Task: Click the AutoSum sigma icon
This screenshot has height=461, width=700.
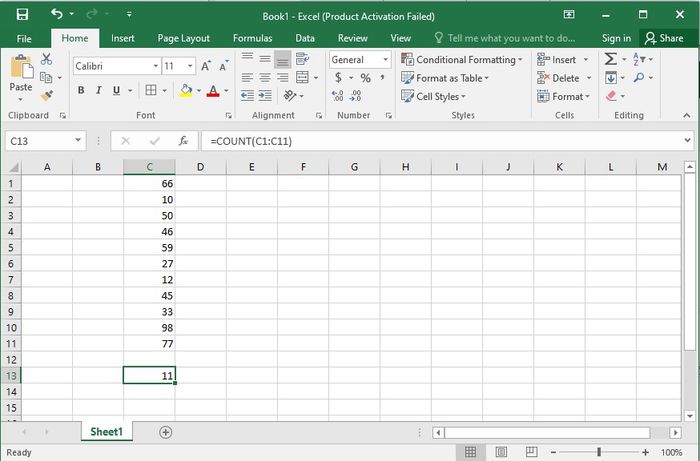Action: pos(610,59)
